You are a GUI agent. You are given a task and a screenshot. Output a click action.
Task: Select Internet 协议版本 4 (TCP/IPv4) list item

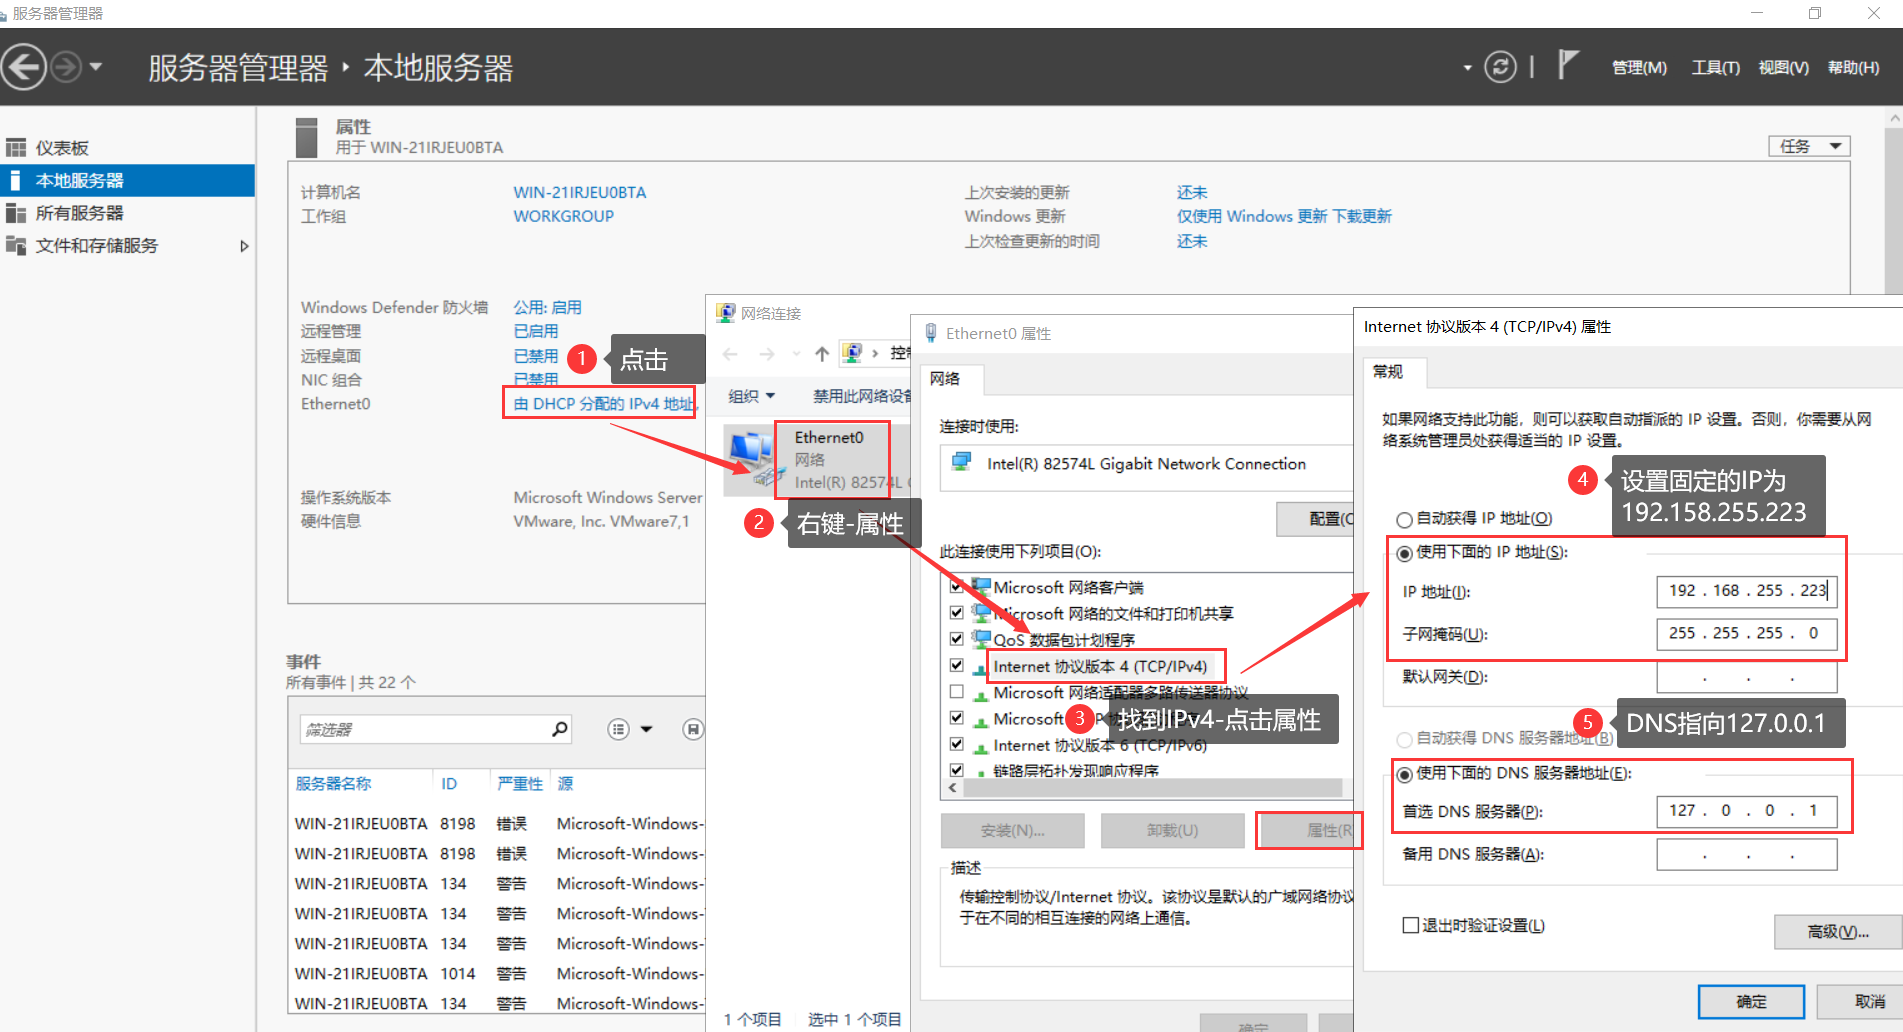1100,666
